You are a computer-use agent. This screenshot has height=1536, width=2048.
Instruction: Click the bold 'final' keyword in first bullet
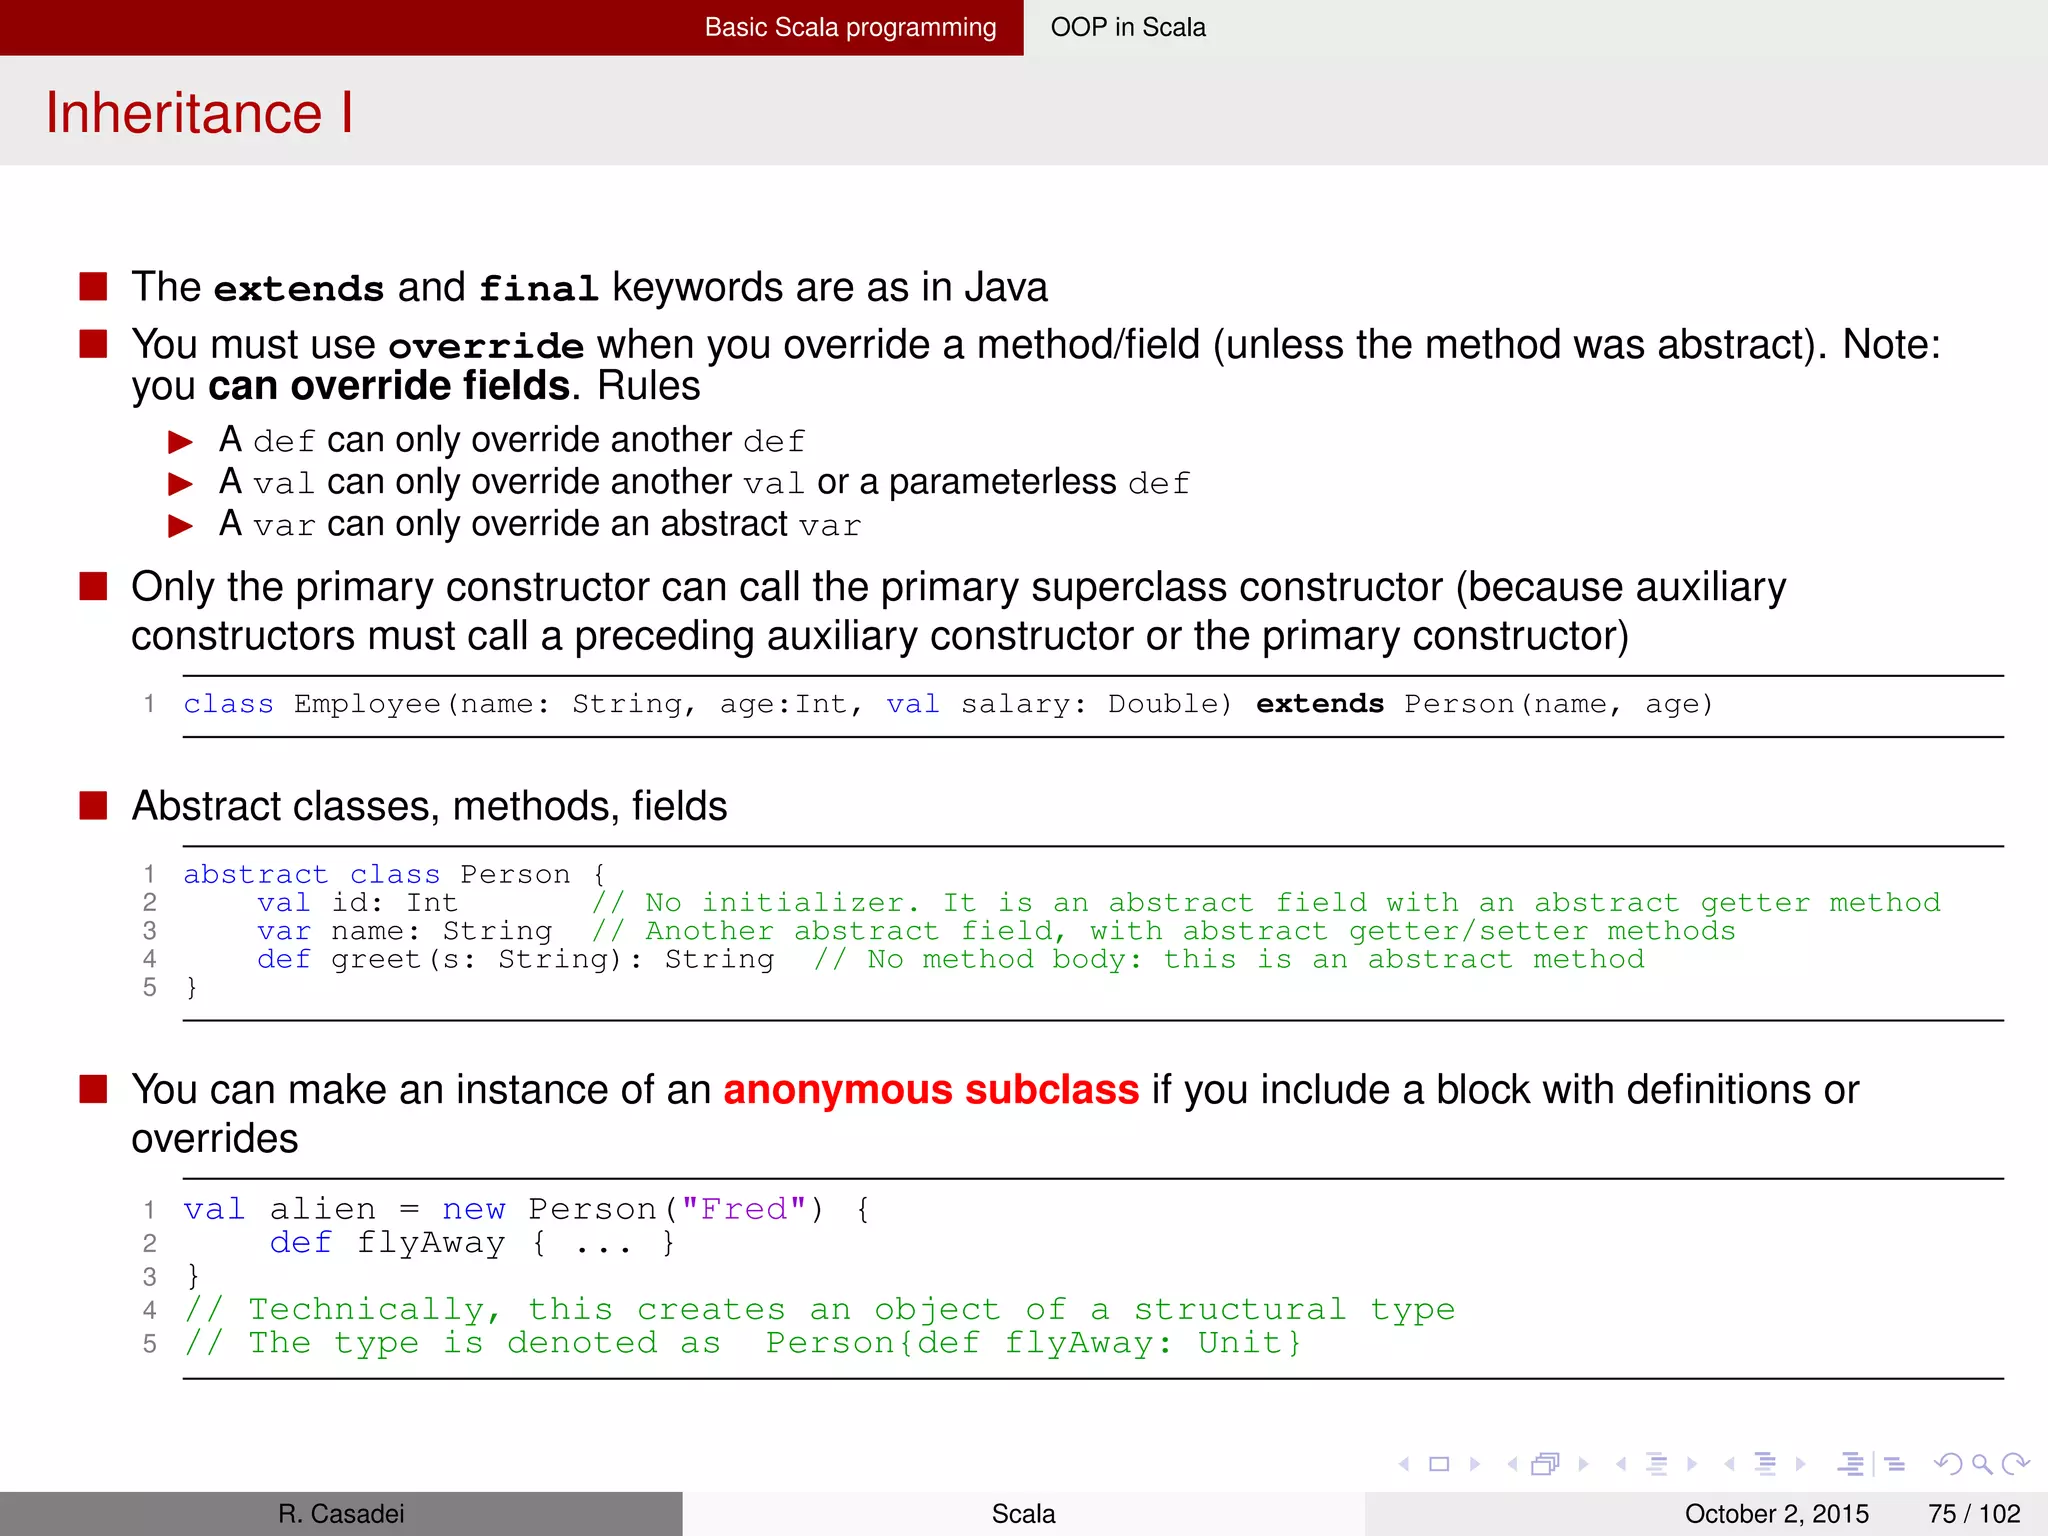tap(538, 288)
